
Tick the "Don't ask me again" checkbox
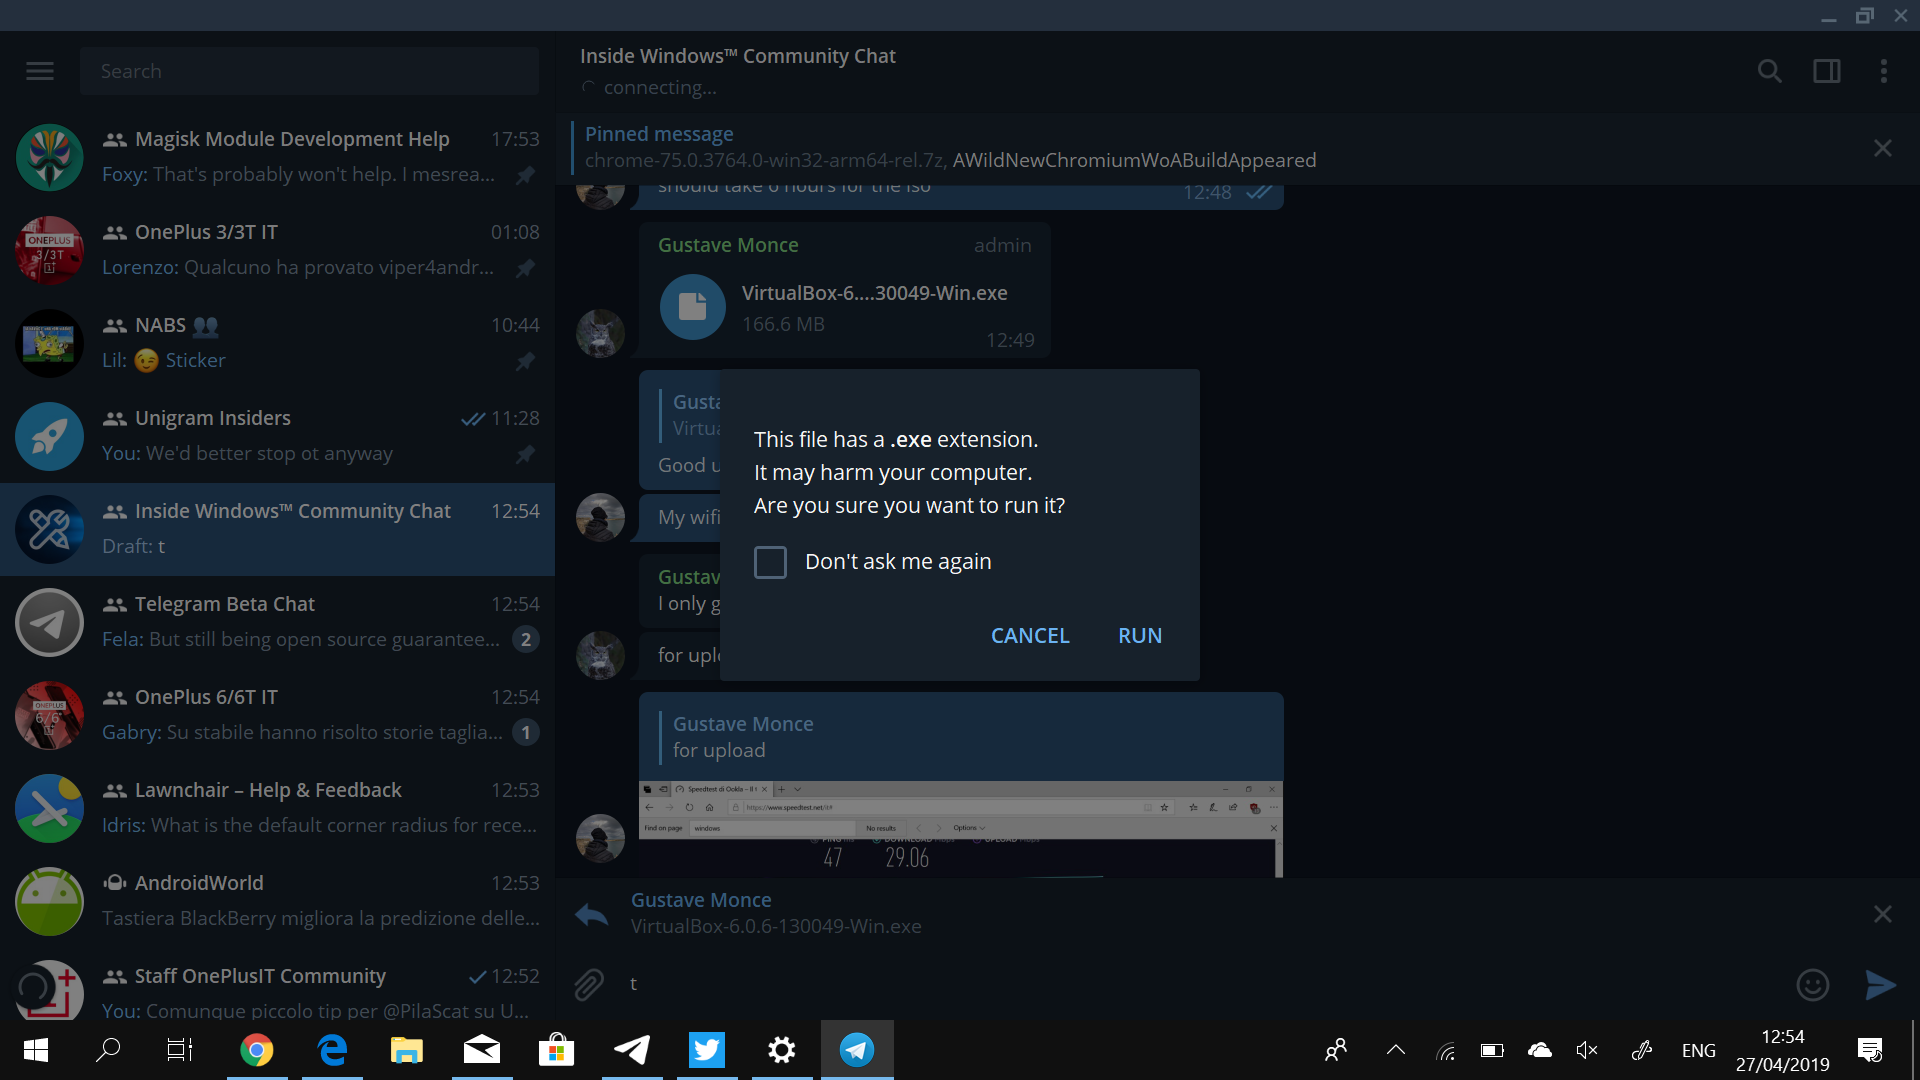770,562
